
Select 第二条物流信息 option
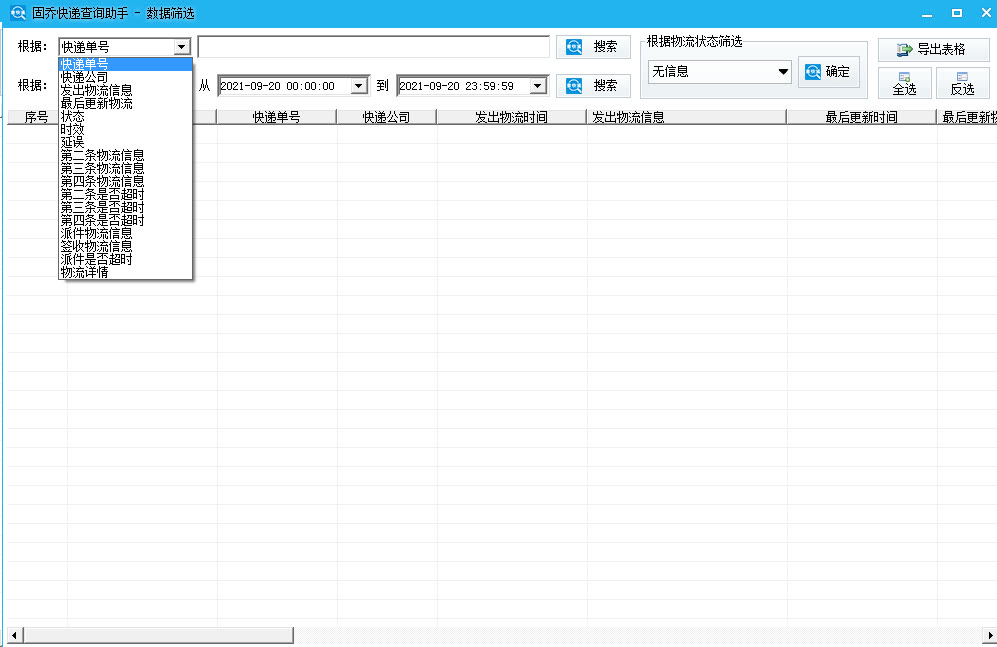(x=125, y=155)
